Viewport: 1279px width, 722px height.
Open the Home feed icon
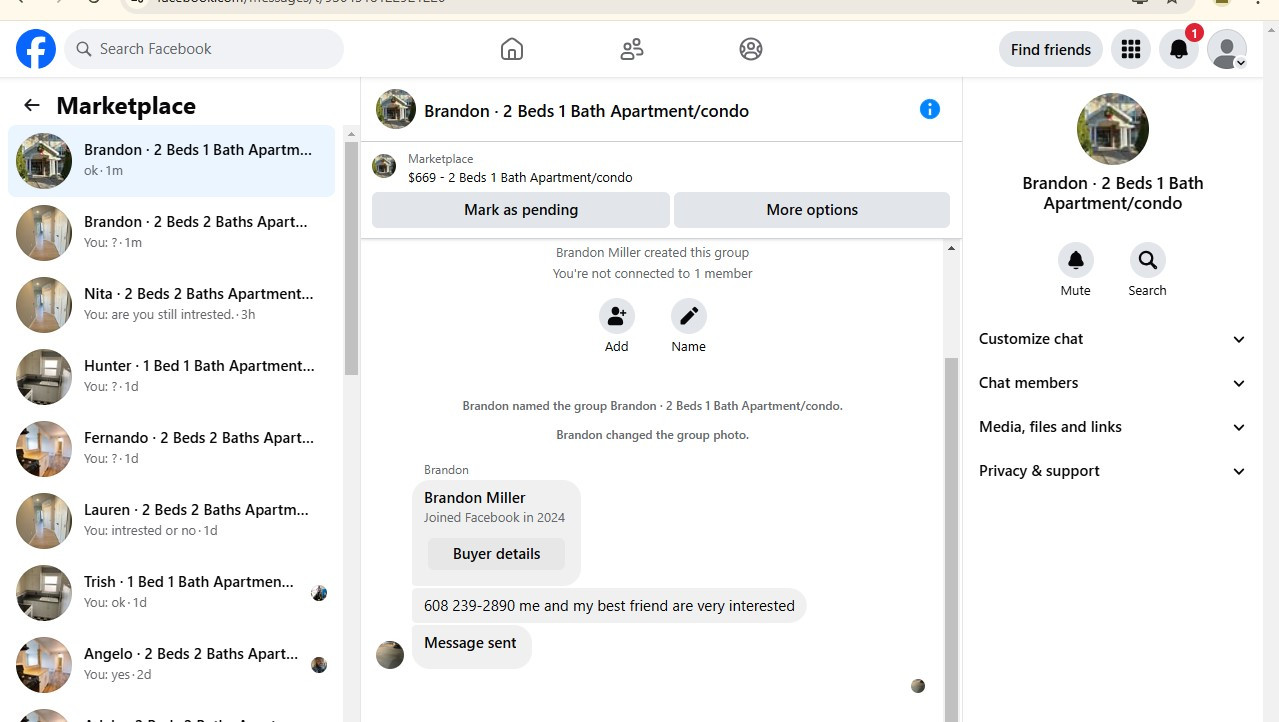point(511,49)
